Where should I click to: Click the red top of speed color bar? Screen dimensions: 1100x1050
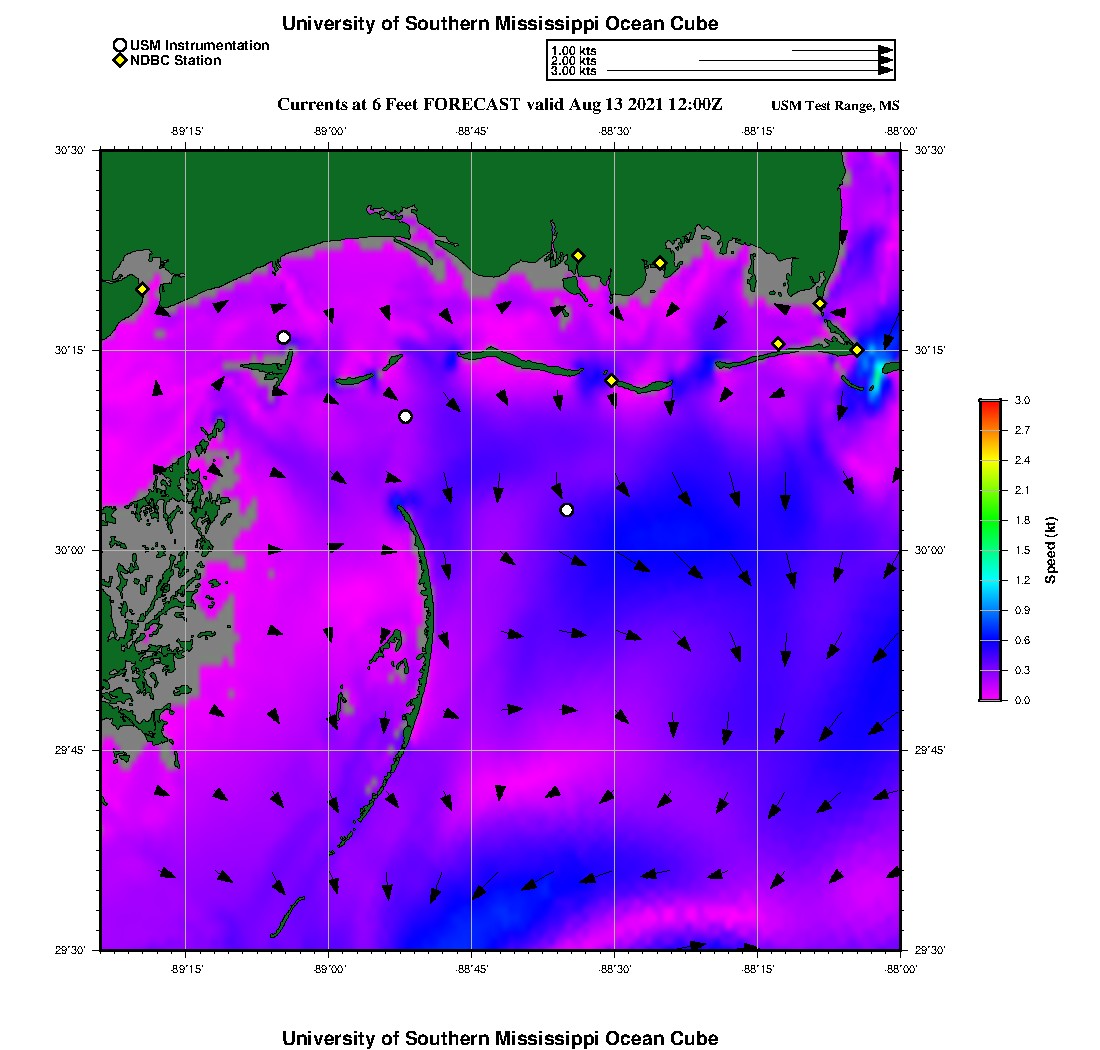click(x=990, y=404)
